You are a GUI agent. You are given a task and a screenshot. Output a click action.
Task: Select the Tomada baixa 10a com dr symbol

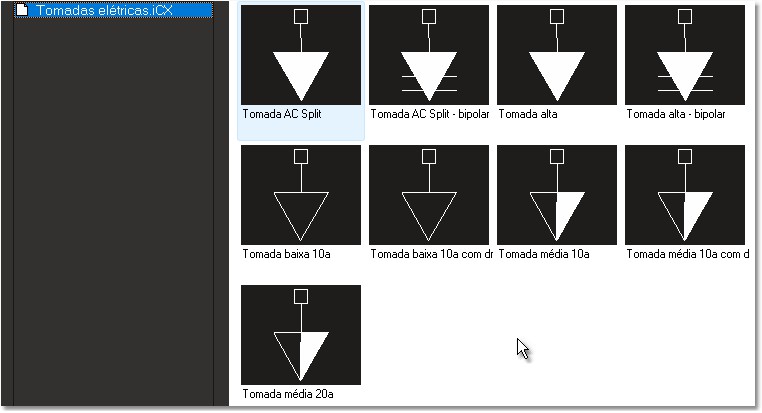429,195
